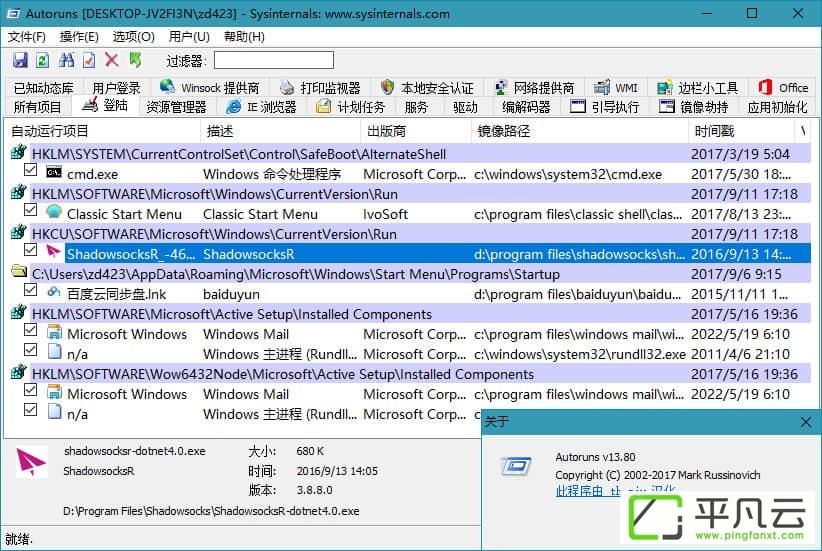822x551 pixels.
Task: Click the blank file icon of first n/a entry
Action: (x=55, y=352)
